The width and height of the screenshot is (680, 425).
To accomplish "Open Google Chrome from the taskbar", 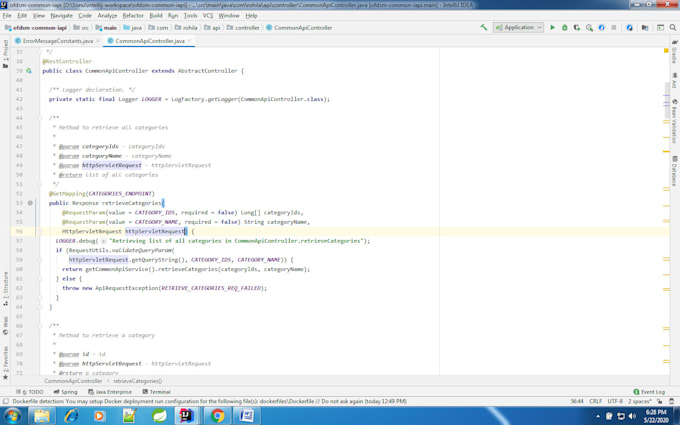I will [x=217, y=416].
